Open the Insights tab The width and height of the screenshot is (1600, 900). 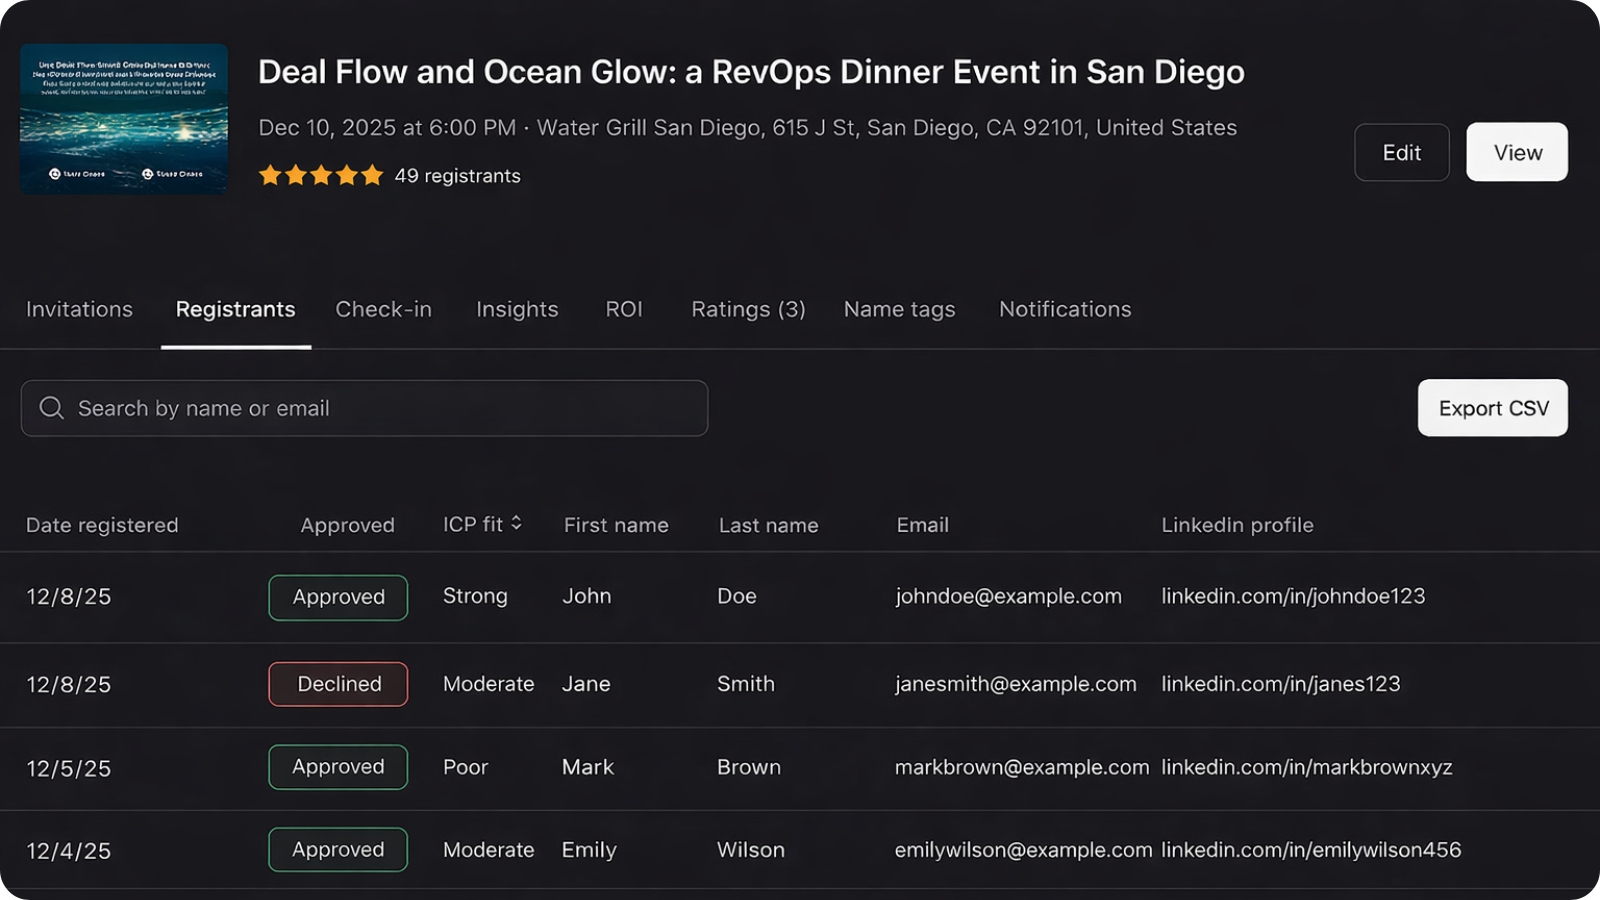(517, 309)
